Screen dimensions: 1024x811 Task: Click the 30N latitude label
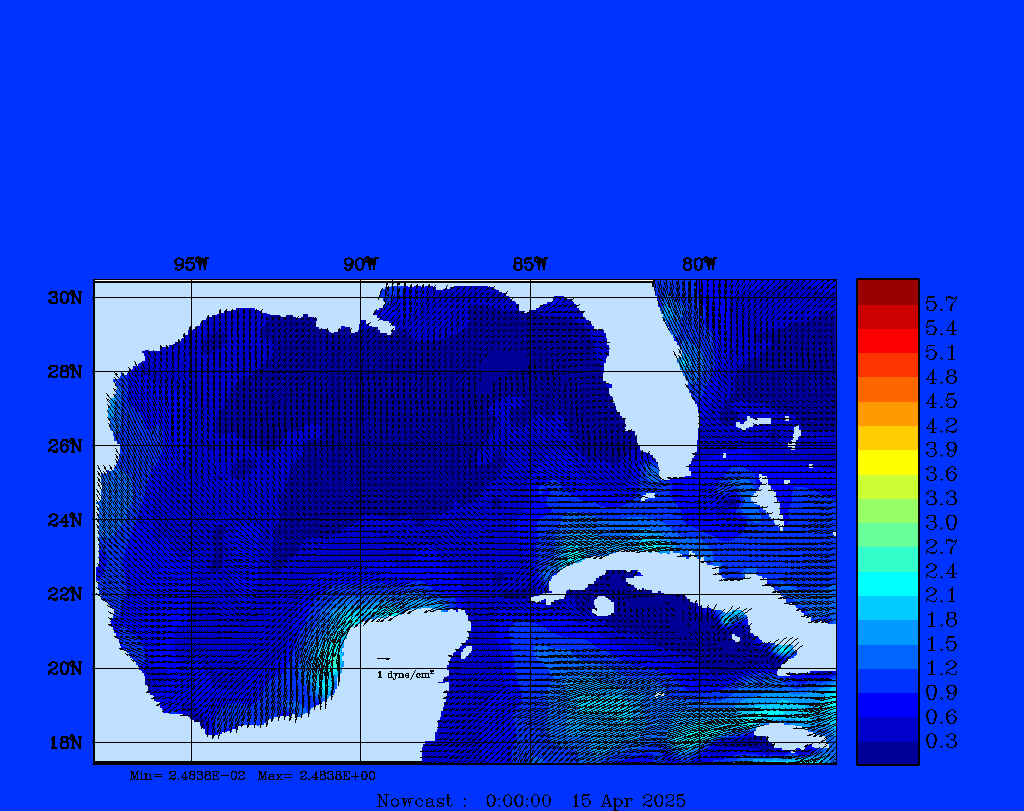(x=64, y=298)
